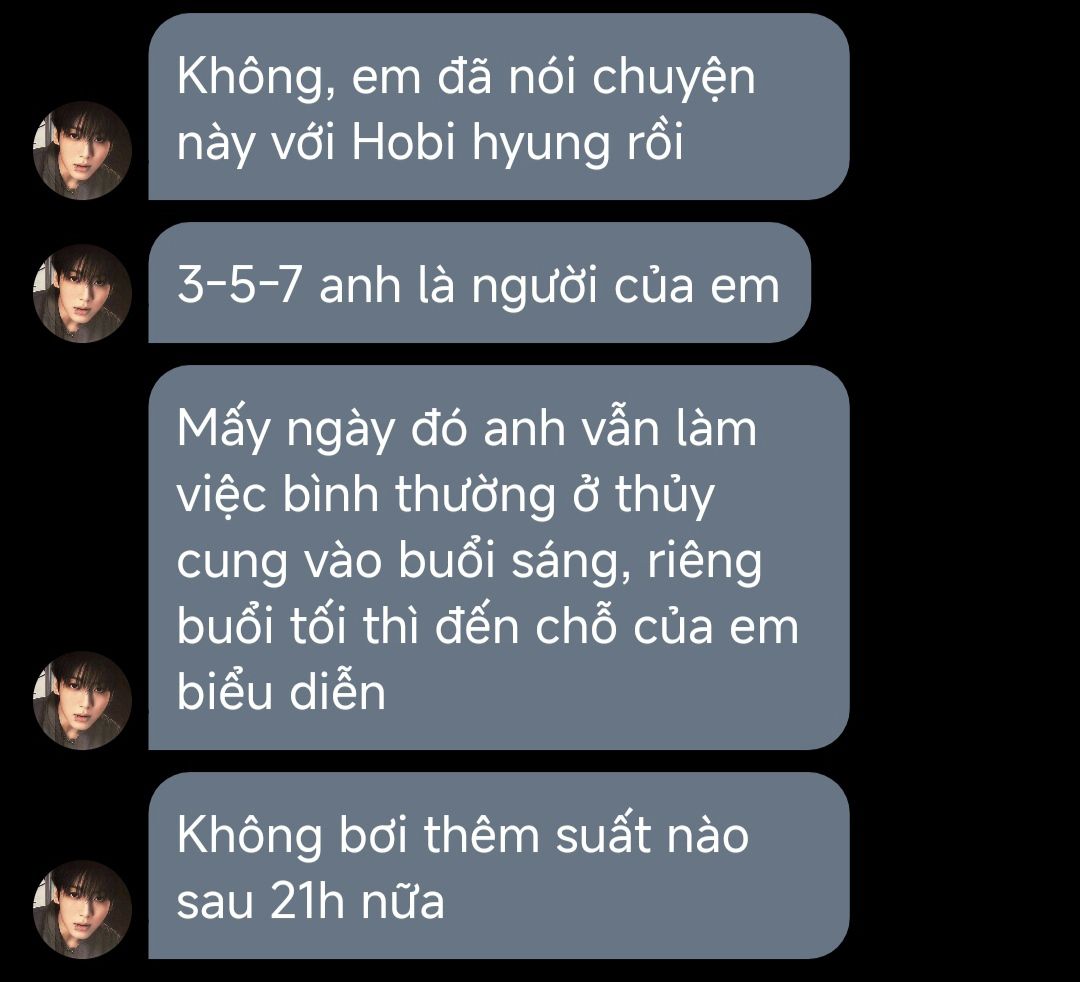Click the '3-5-7' text in second message
The image size is (1080, 982).
tap(239, 285)
